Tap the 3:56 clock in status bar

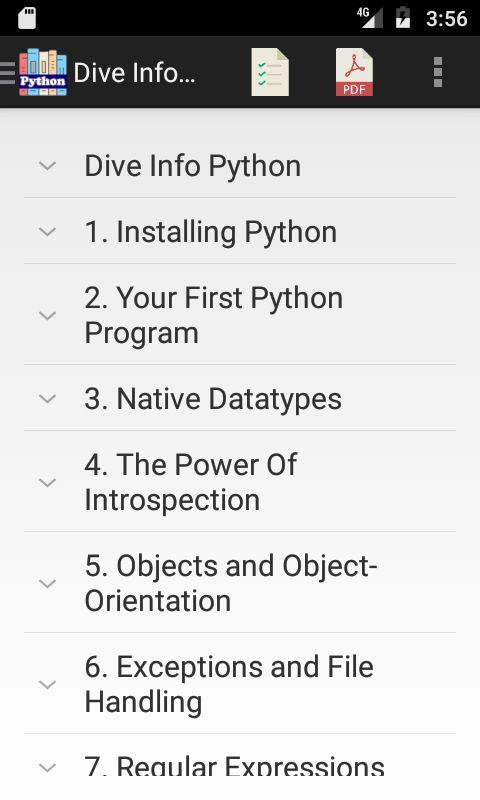447,18
